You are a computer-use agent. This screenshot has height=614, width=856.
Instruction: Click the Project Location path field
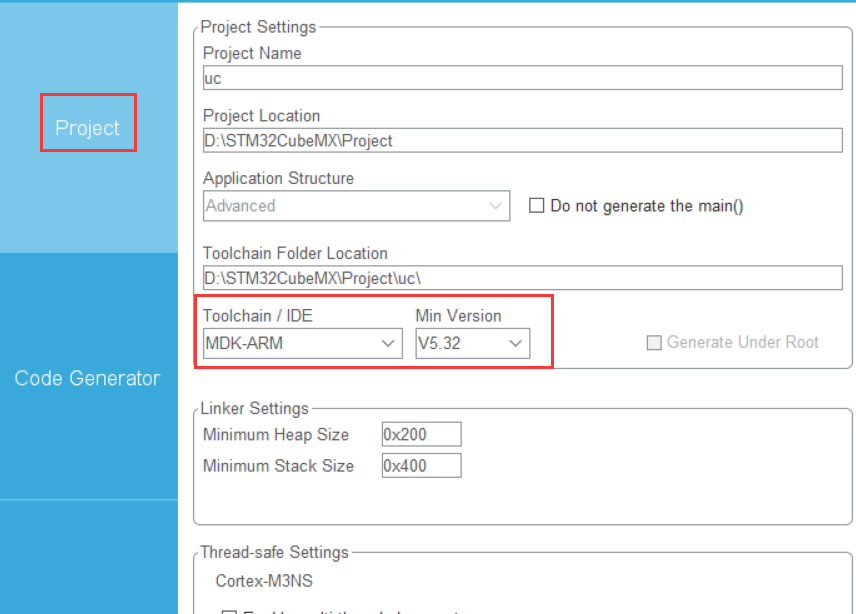tap(522, 141)
